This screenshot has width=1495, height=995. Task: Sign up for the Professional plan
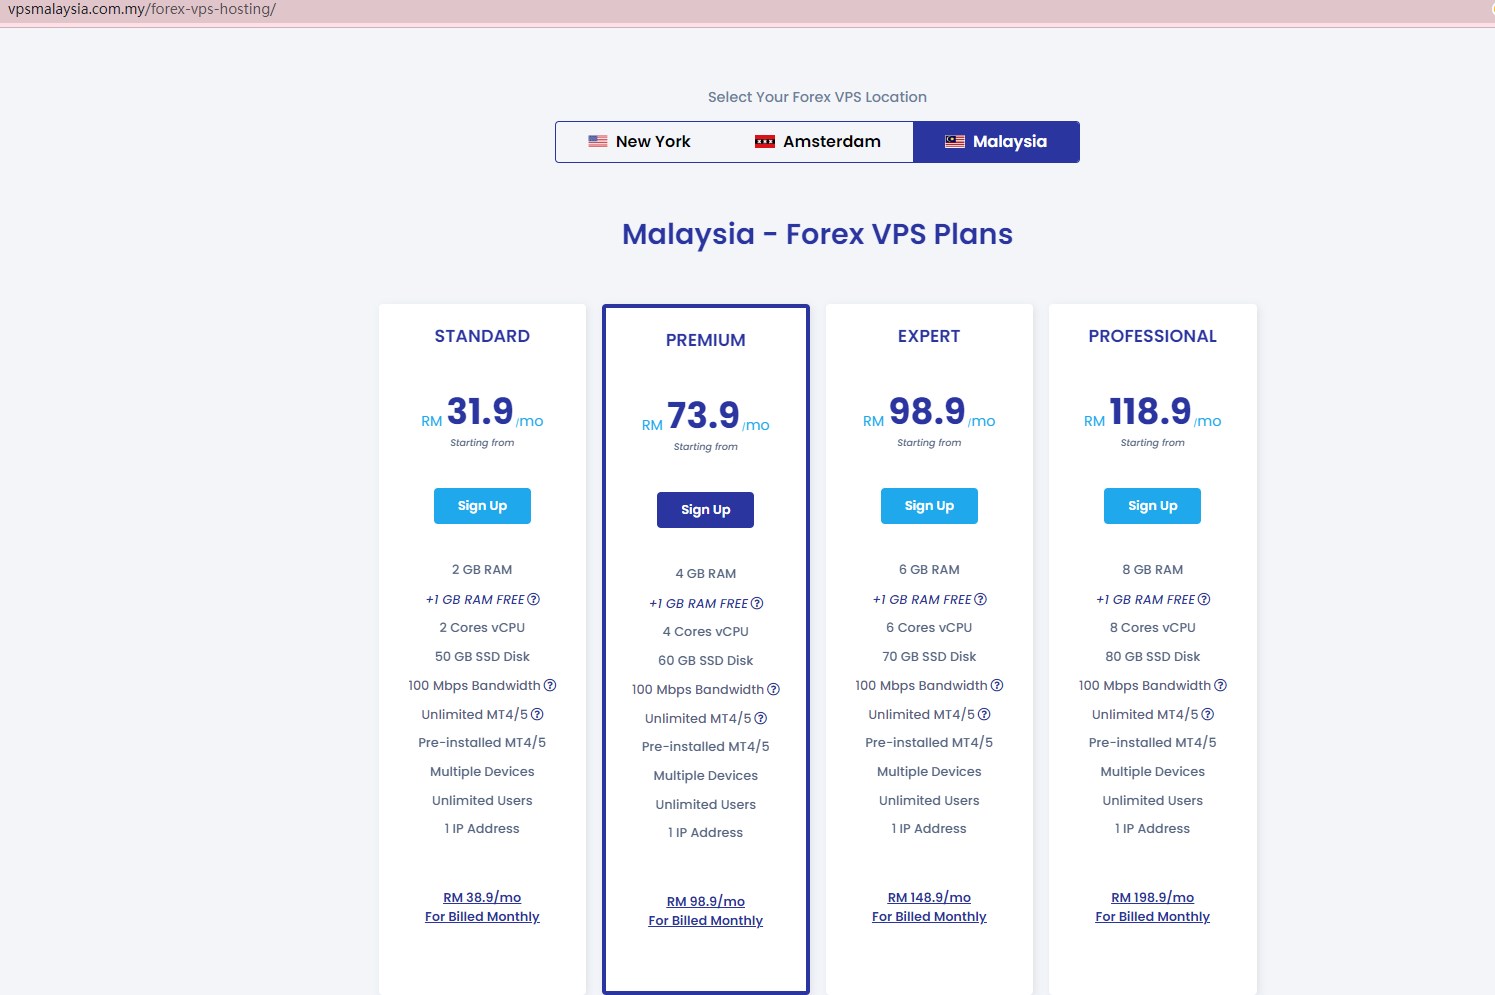click(1152, 506)
